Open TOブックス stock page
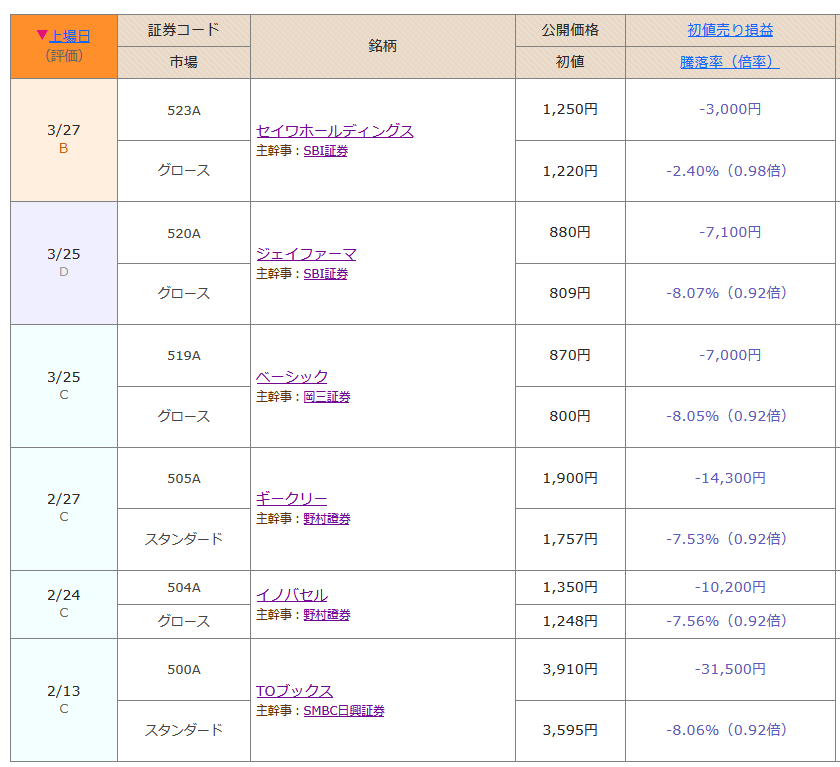Screen dimensions: 840x767 coord(295,691)
